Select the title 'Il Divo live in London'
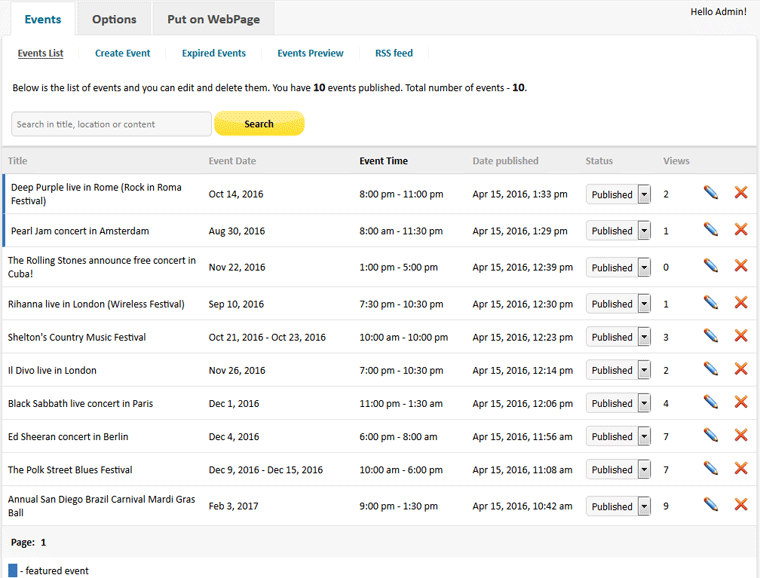Screen dimensions: 760x578 pyautogui.click(x=52, y=371)
